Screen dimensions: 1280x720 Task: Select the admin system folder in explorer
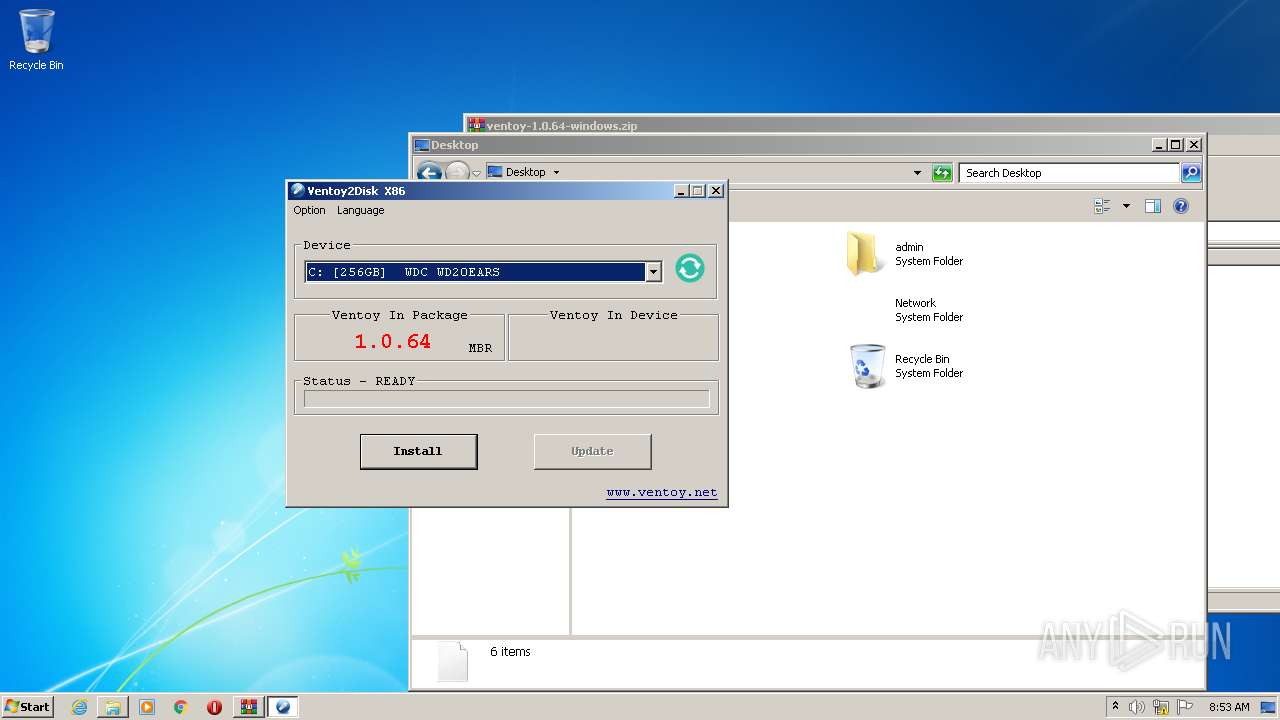point(905,254)
